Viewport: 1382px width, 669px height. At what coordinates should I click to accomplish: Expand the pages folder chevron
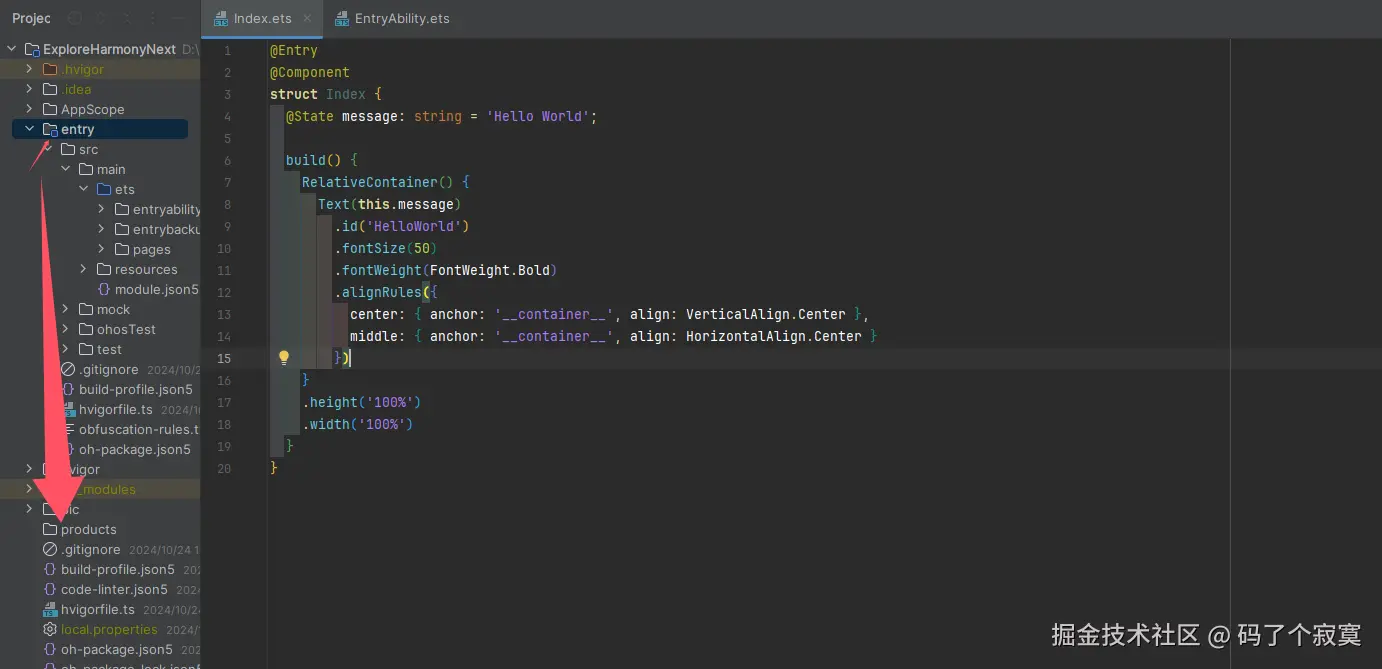point(102,249)
